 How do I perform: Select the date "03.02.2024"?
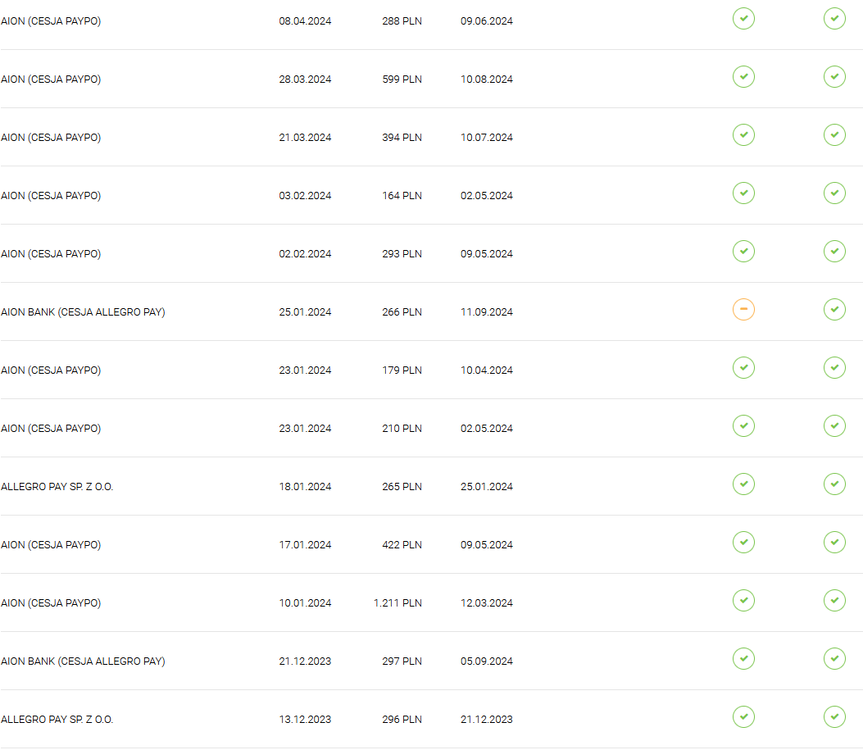tap(305, 195)
